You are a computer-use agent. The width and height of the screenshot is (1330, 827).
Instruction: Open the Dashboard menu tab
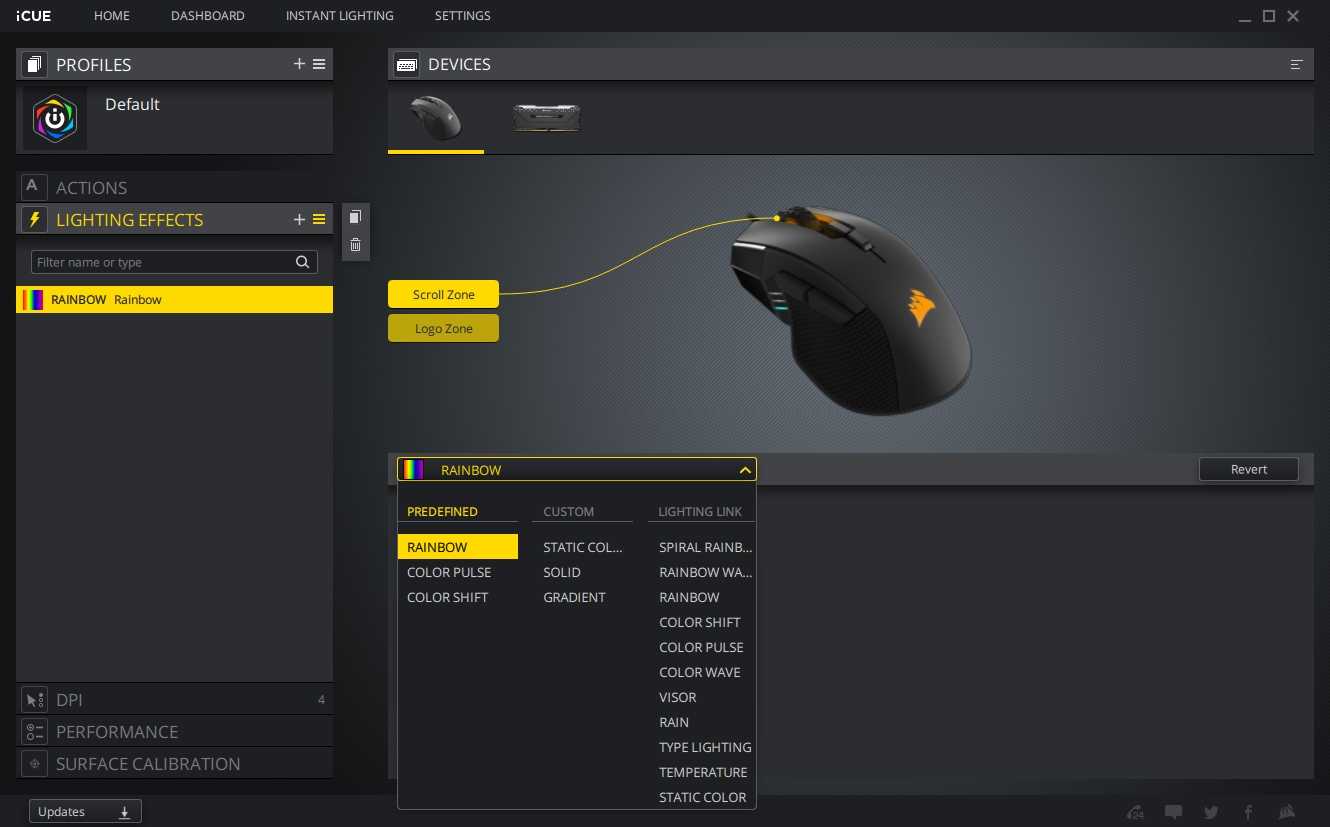click(x=207, y=16)
